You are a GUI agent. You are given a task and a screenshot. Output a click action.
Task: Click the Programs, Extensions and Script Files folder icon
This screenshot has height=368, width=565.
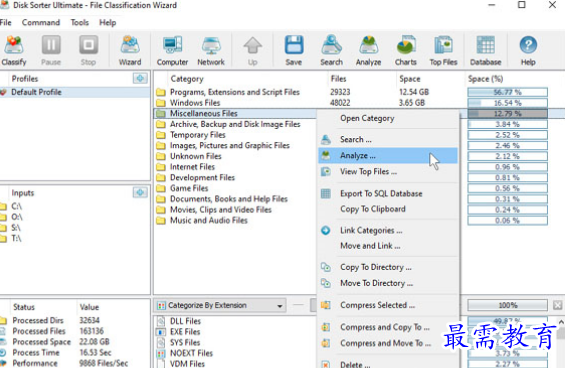pyautogui.click(x=161, y=92)
